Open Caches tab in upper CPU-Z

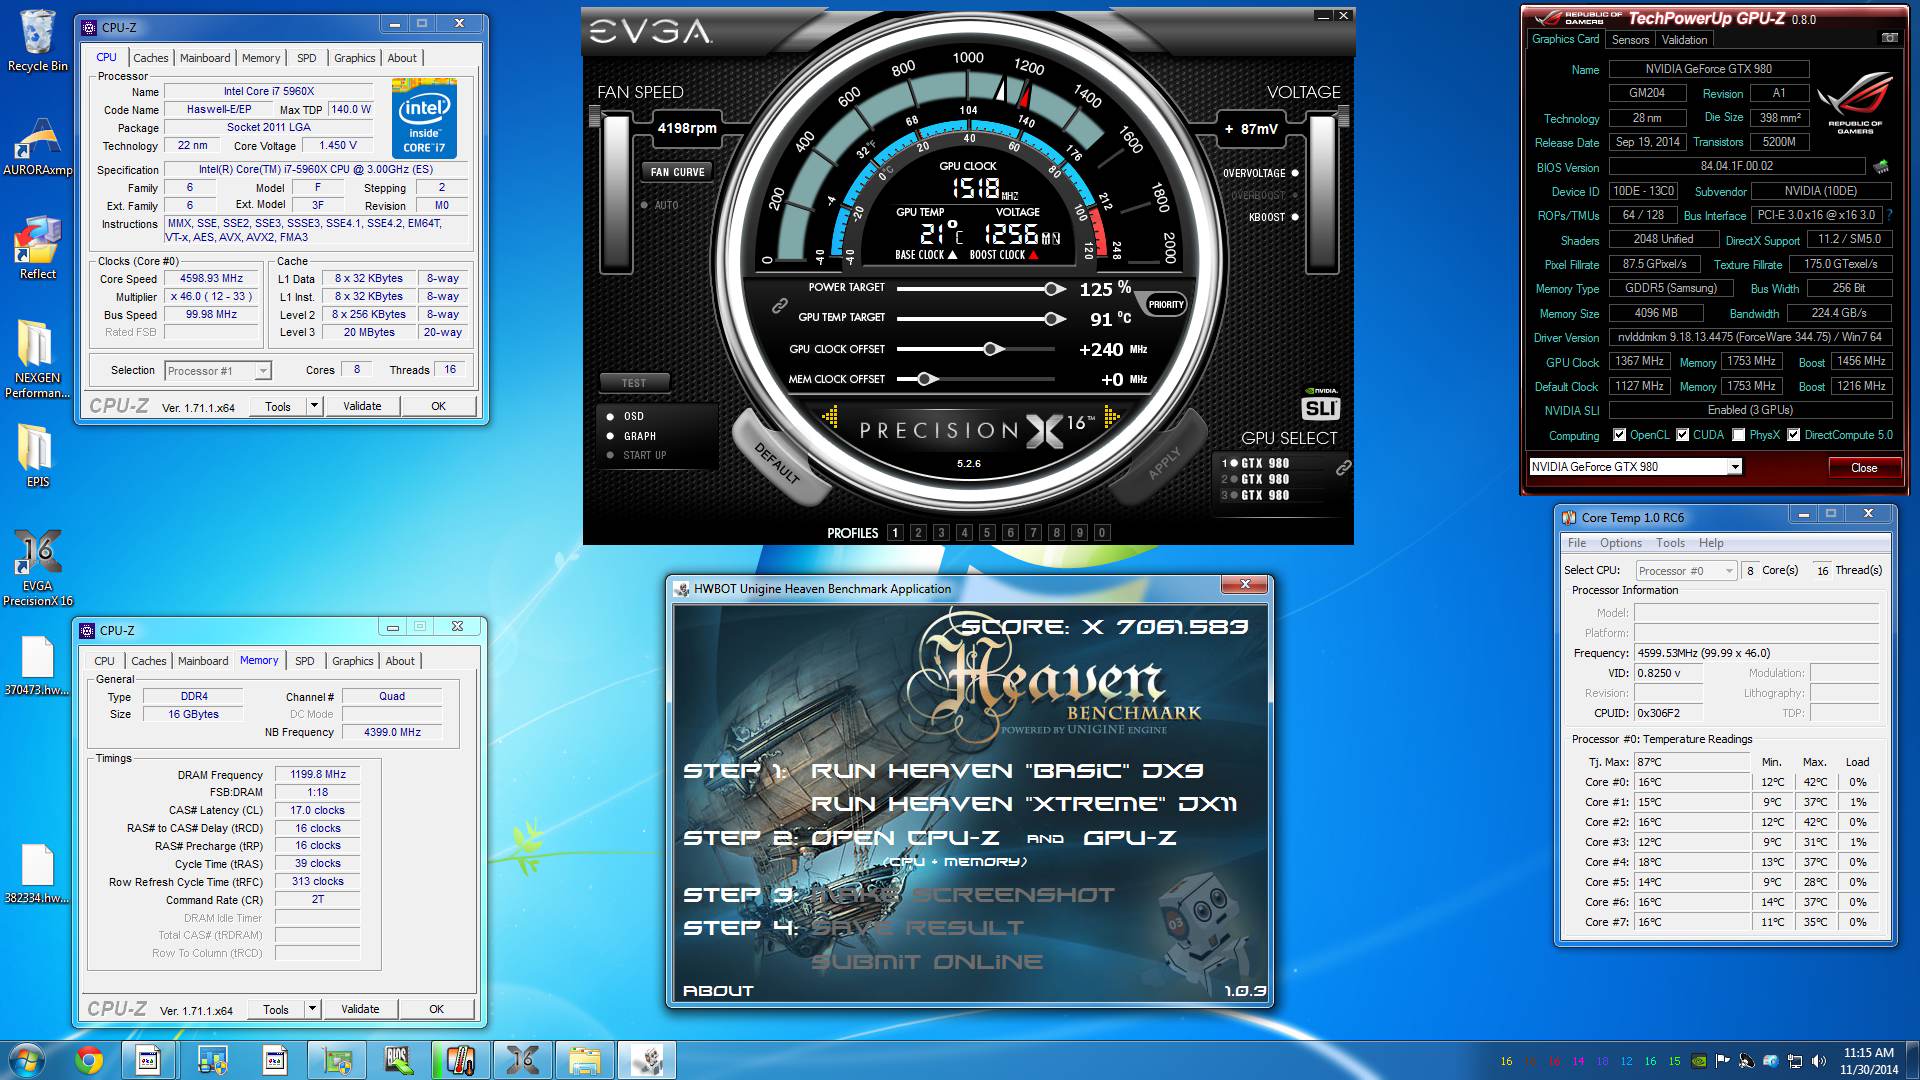[x=151, y=58]
